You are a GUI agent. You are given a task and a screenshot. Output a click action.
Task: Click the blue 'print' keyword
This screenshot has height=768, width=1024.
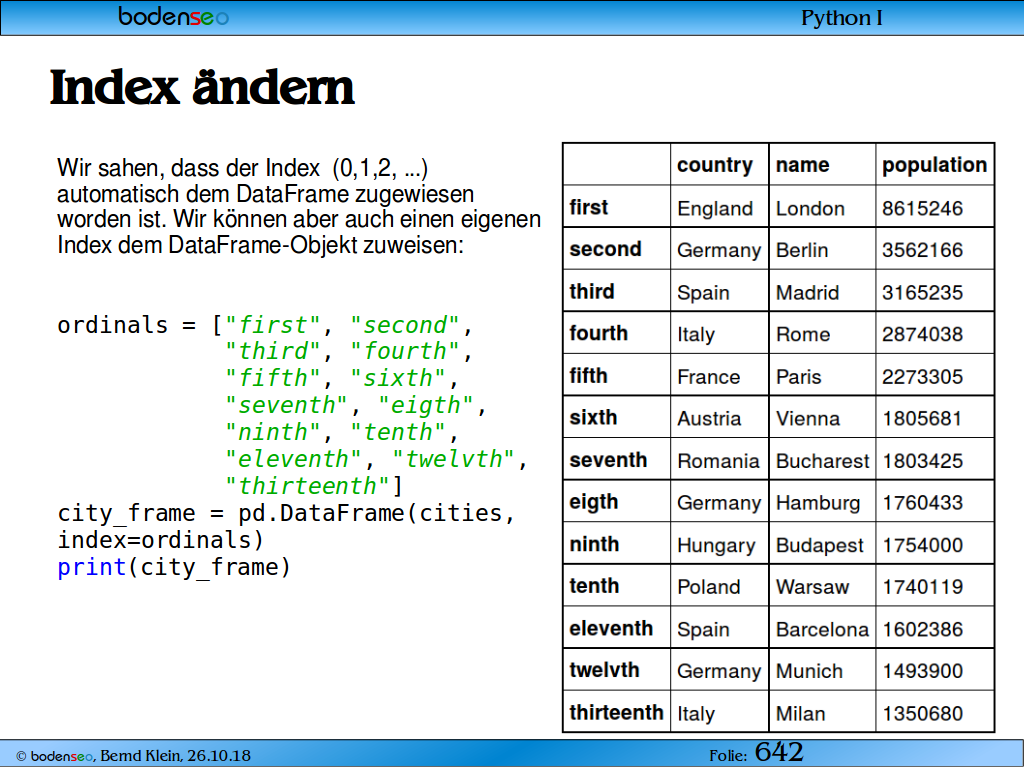pyautogui.click(x=91, y=568)
